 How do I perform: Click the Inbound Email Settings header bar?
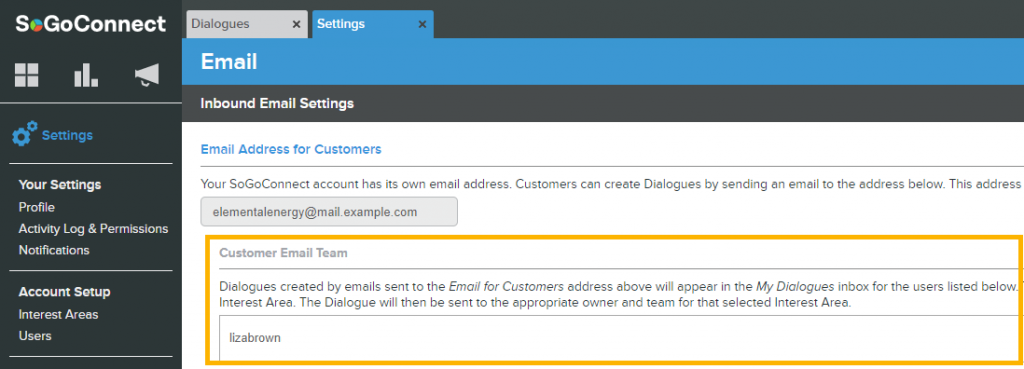point(603,103)
